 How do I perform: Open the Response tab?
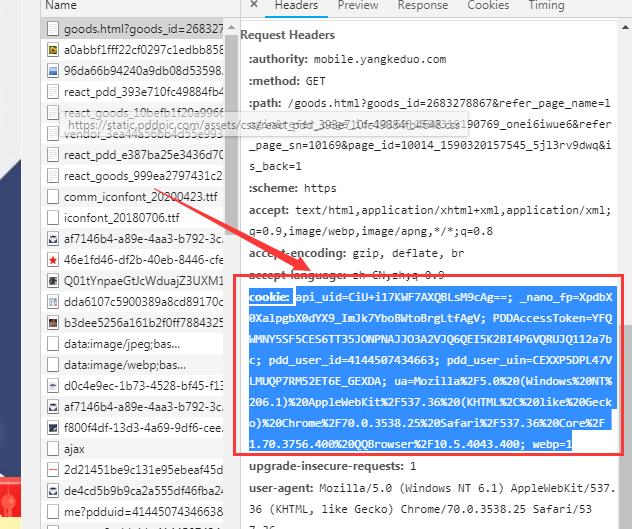click(x=422, y=5)
